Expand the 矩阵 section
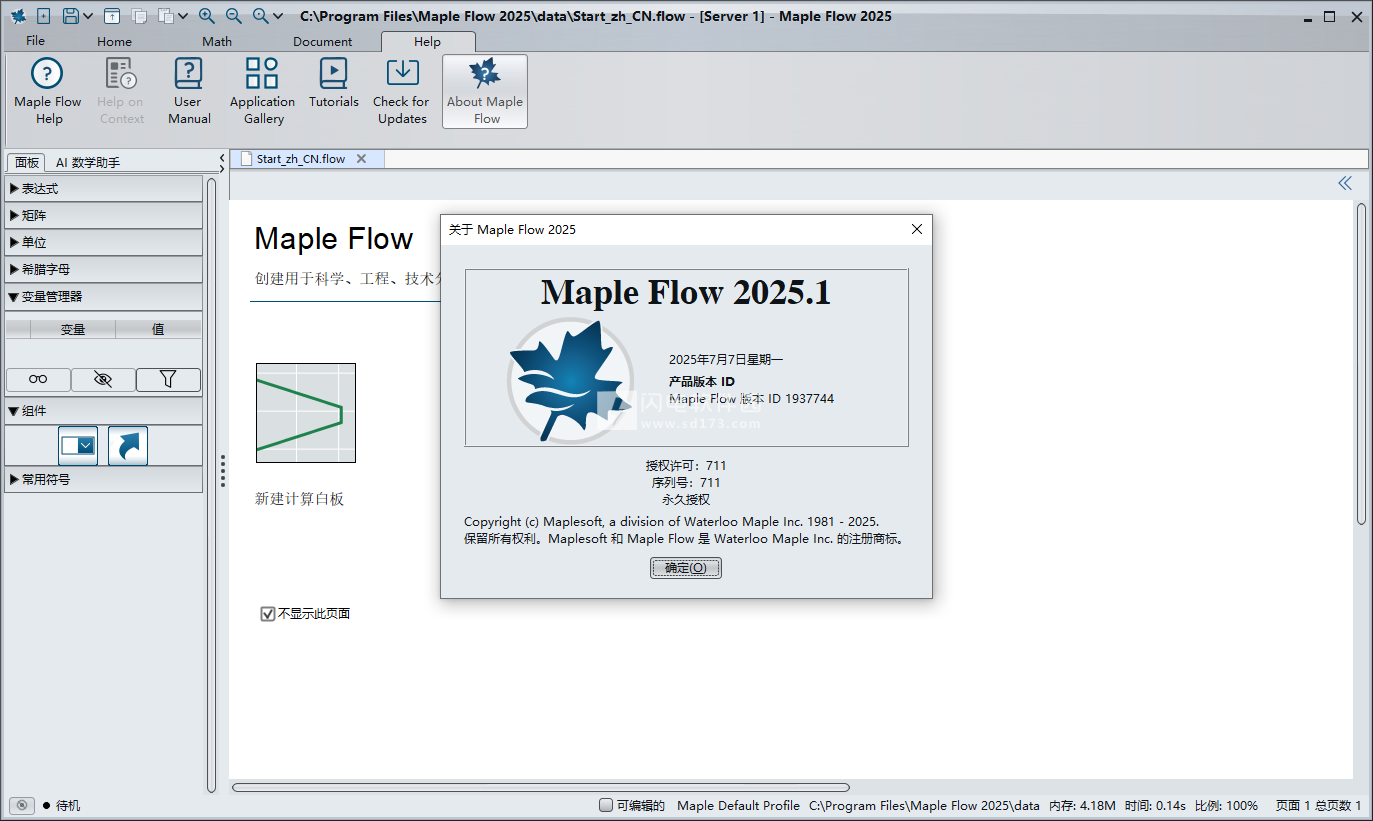1373x821 pixels. point(104,215)
